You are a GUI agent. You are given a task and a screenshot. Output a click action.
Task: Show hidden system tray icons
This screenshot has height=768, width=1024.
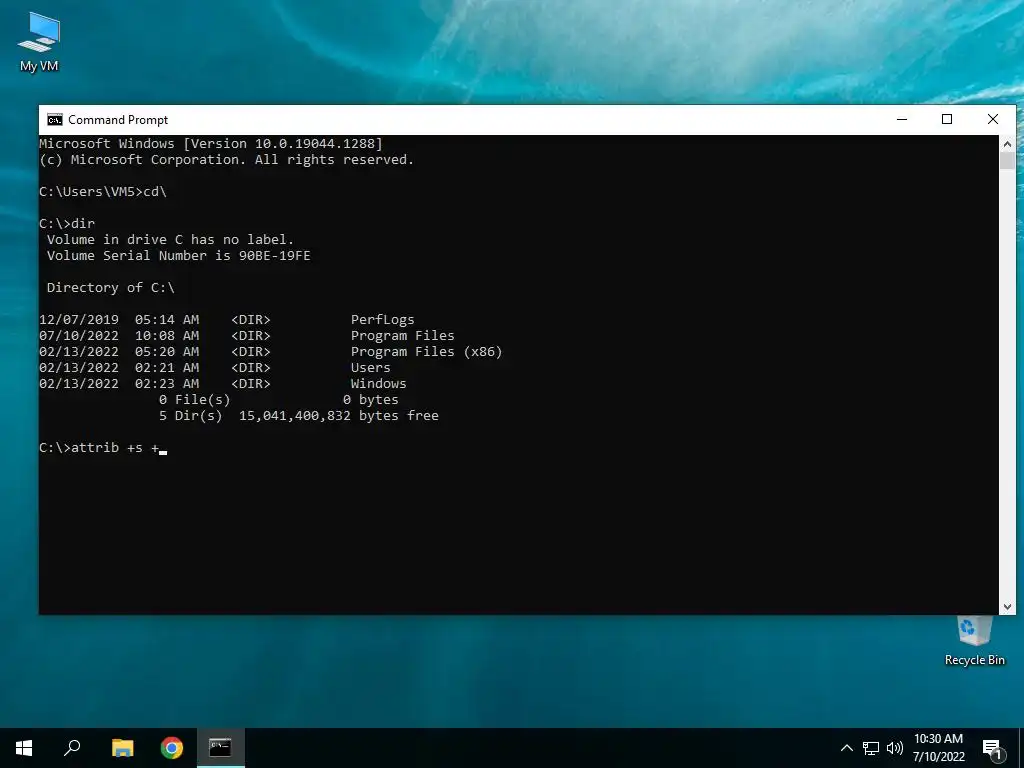[846, 748]
